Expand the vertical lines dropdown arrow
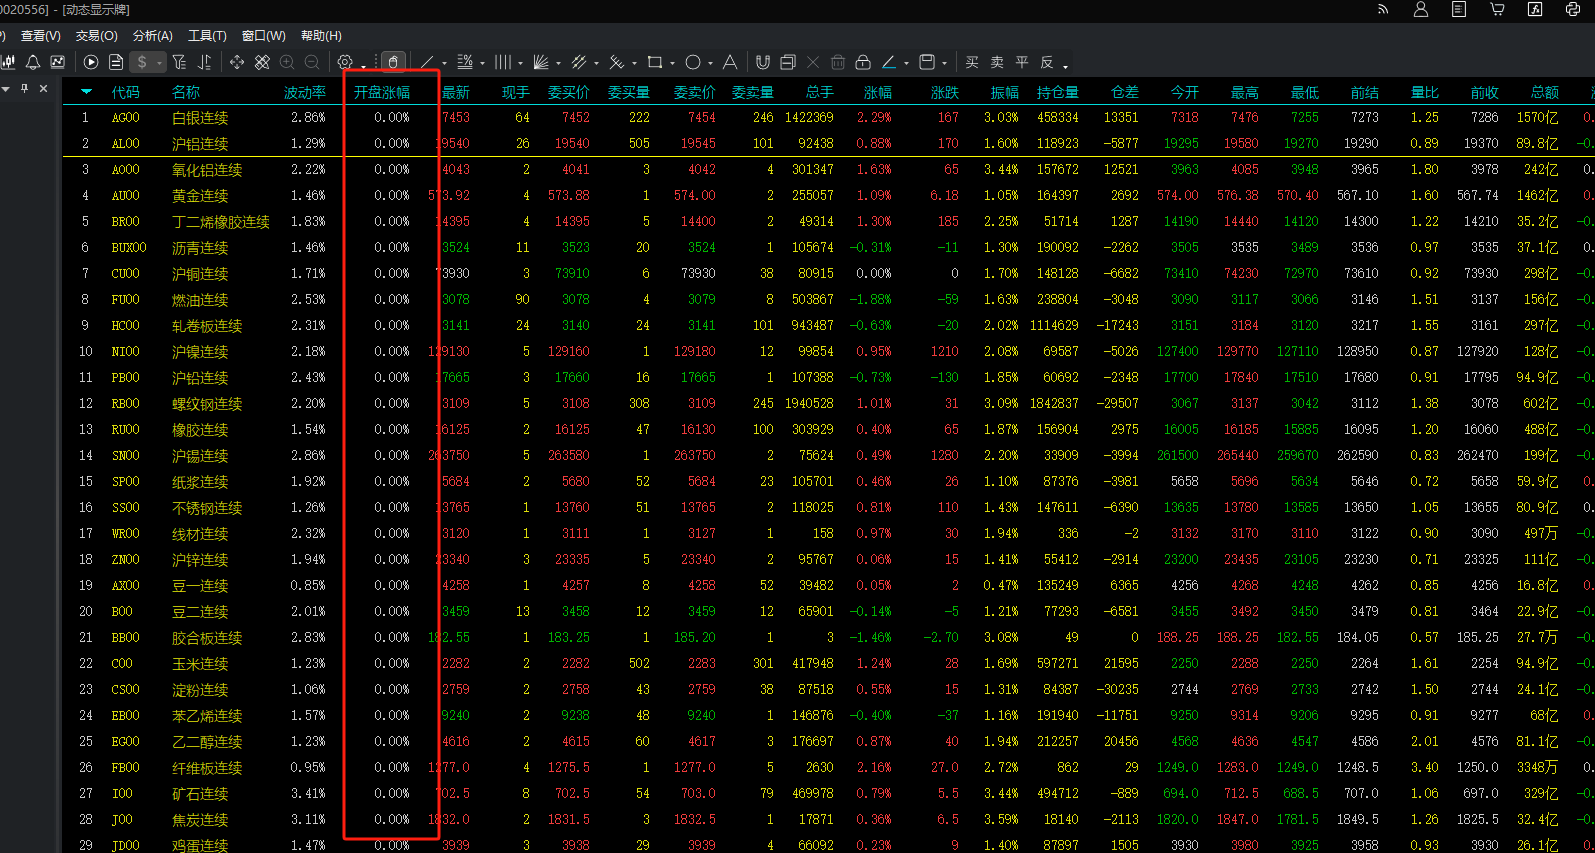The height and width of the screenshot is (853, 1595). coord(520,64)
